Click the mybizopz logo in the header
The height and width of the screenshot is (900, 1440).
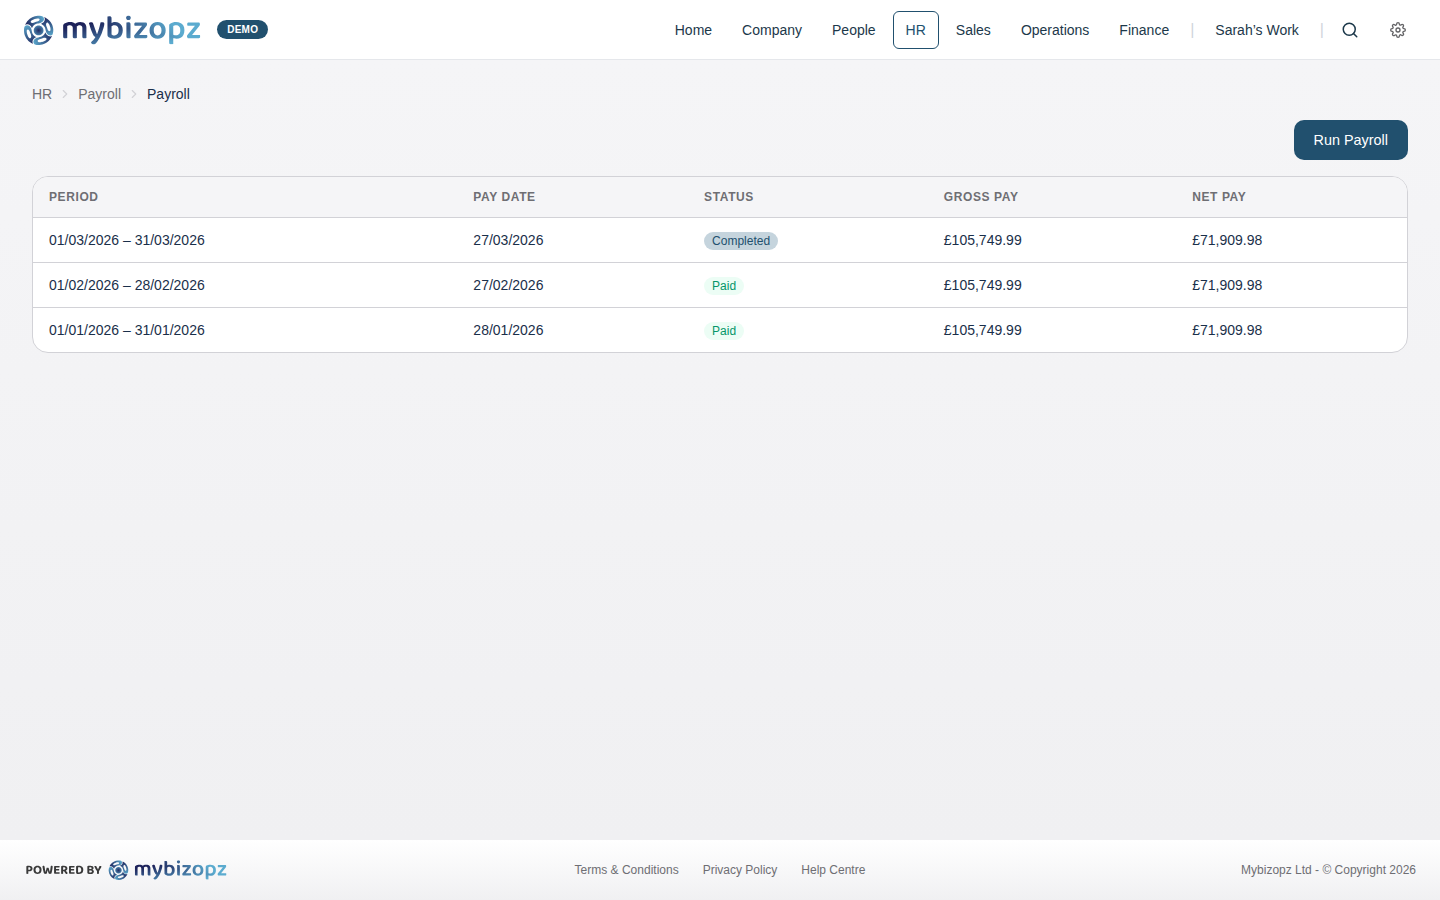tap(112, 30)
